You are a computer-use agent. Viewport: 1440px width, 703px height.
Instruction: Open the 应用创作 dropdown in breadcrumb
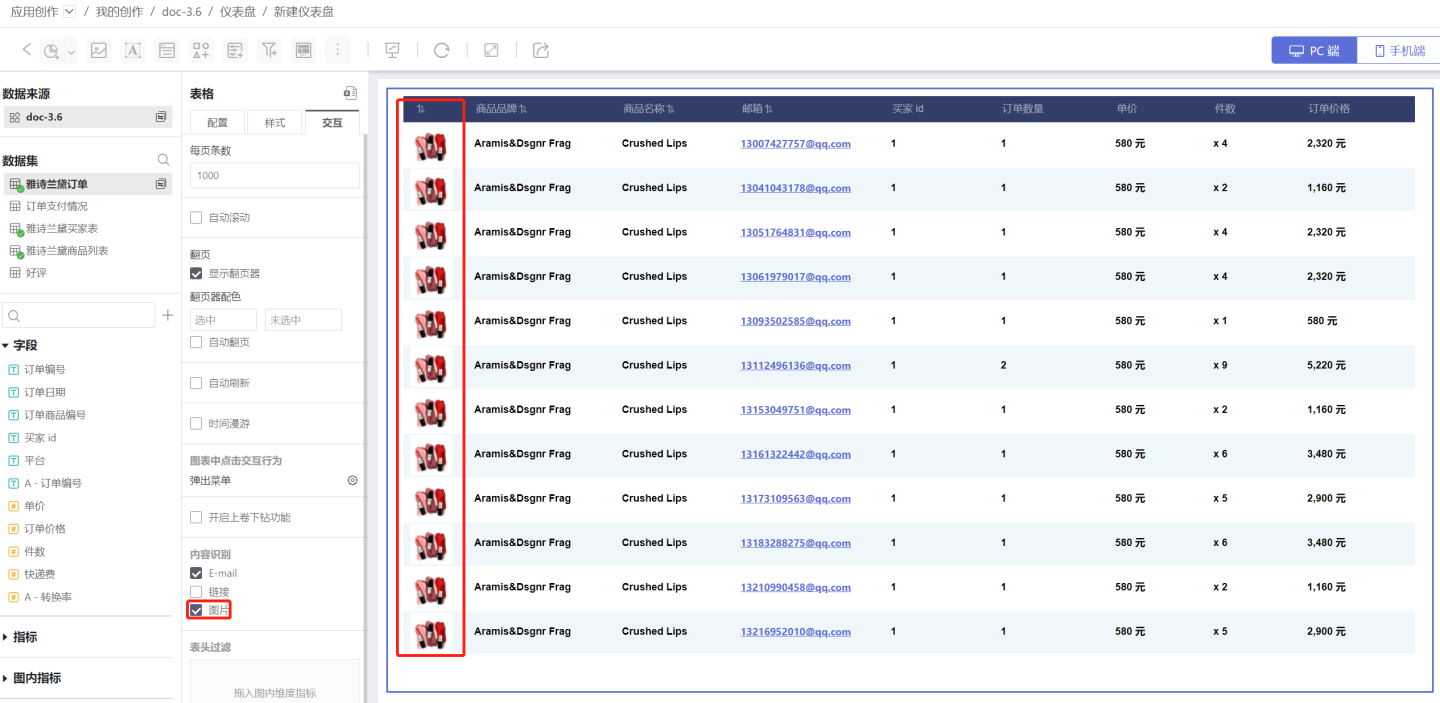click(x=69, y=12)
